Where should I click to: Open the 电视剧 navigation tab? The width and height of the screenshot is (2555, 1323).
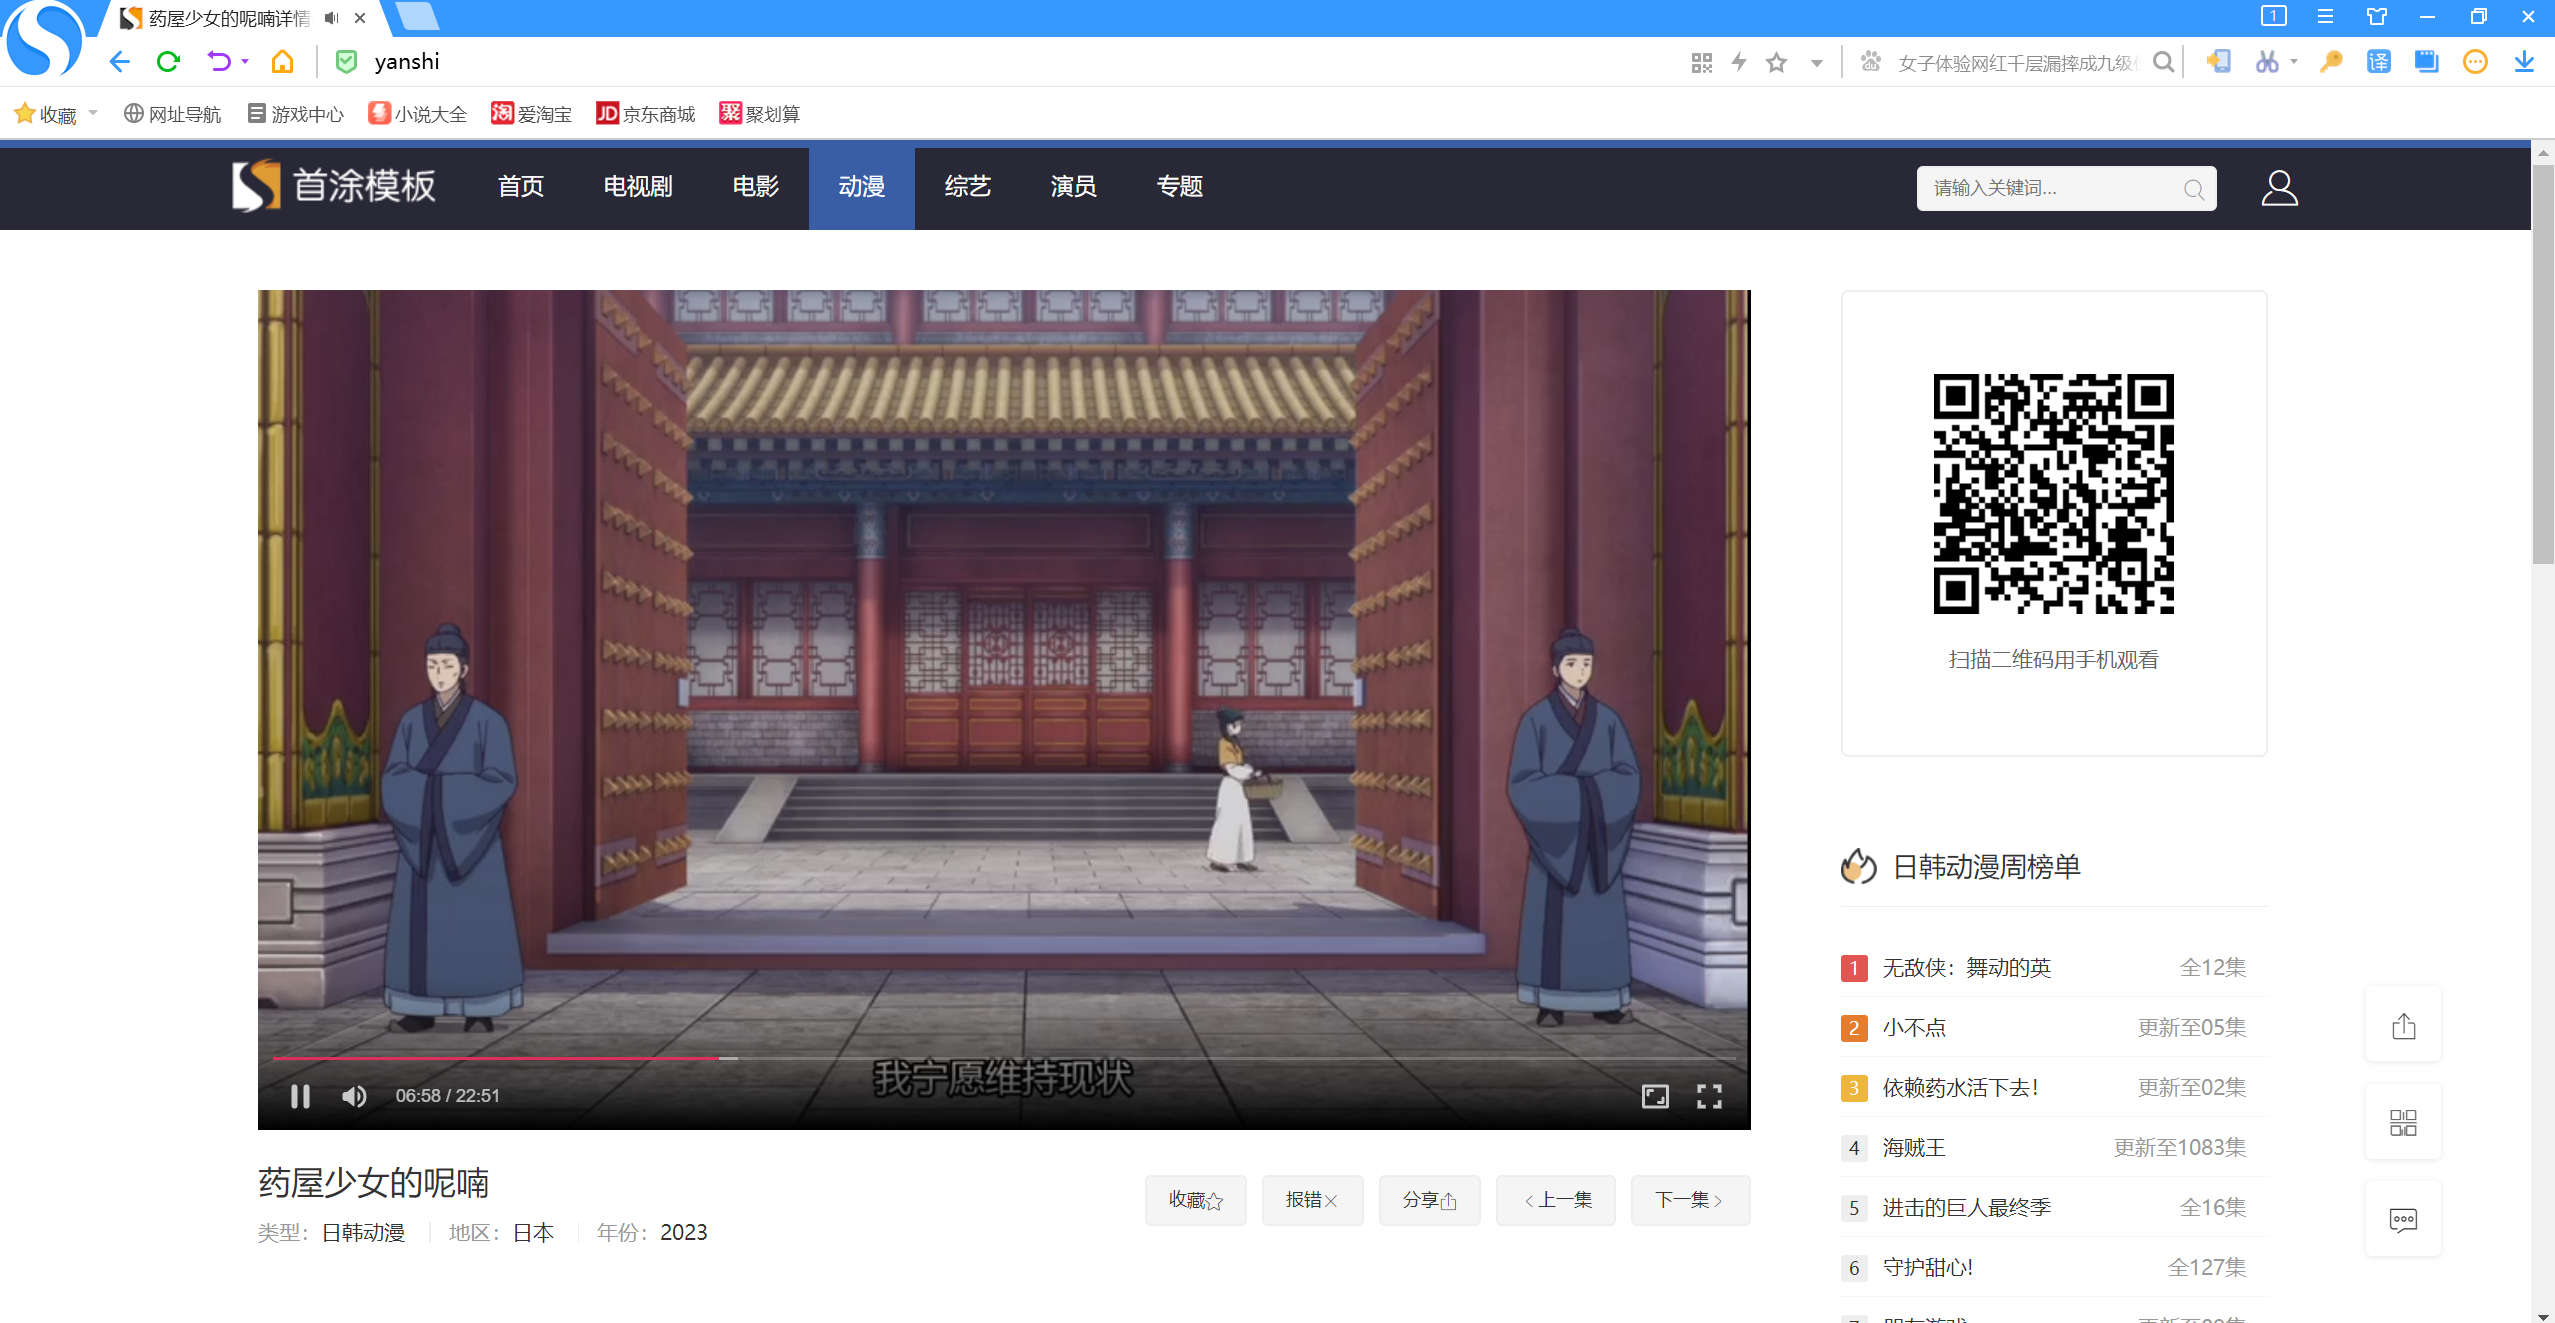(637, 187)
